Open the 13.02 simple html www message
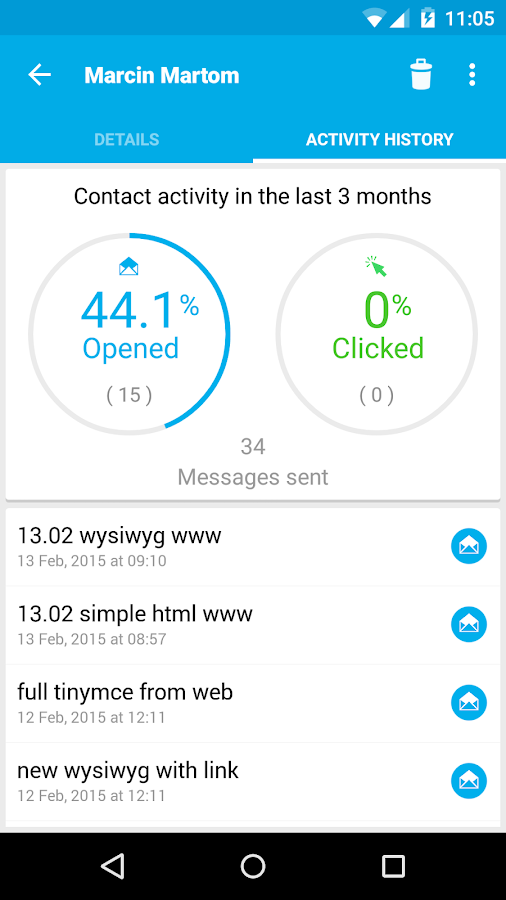This screenshot has width=506, height=900. [253, 625]
